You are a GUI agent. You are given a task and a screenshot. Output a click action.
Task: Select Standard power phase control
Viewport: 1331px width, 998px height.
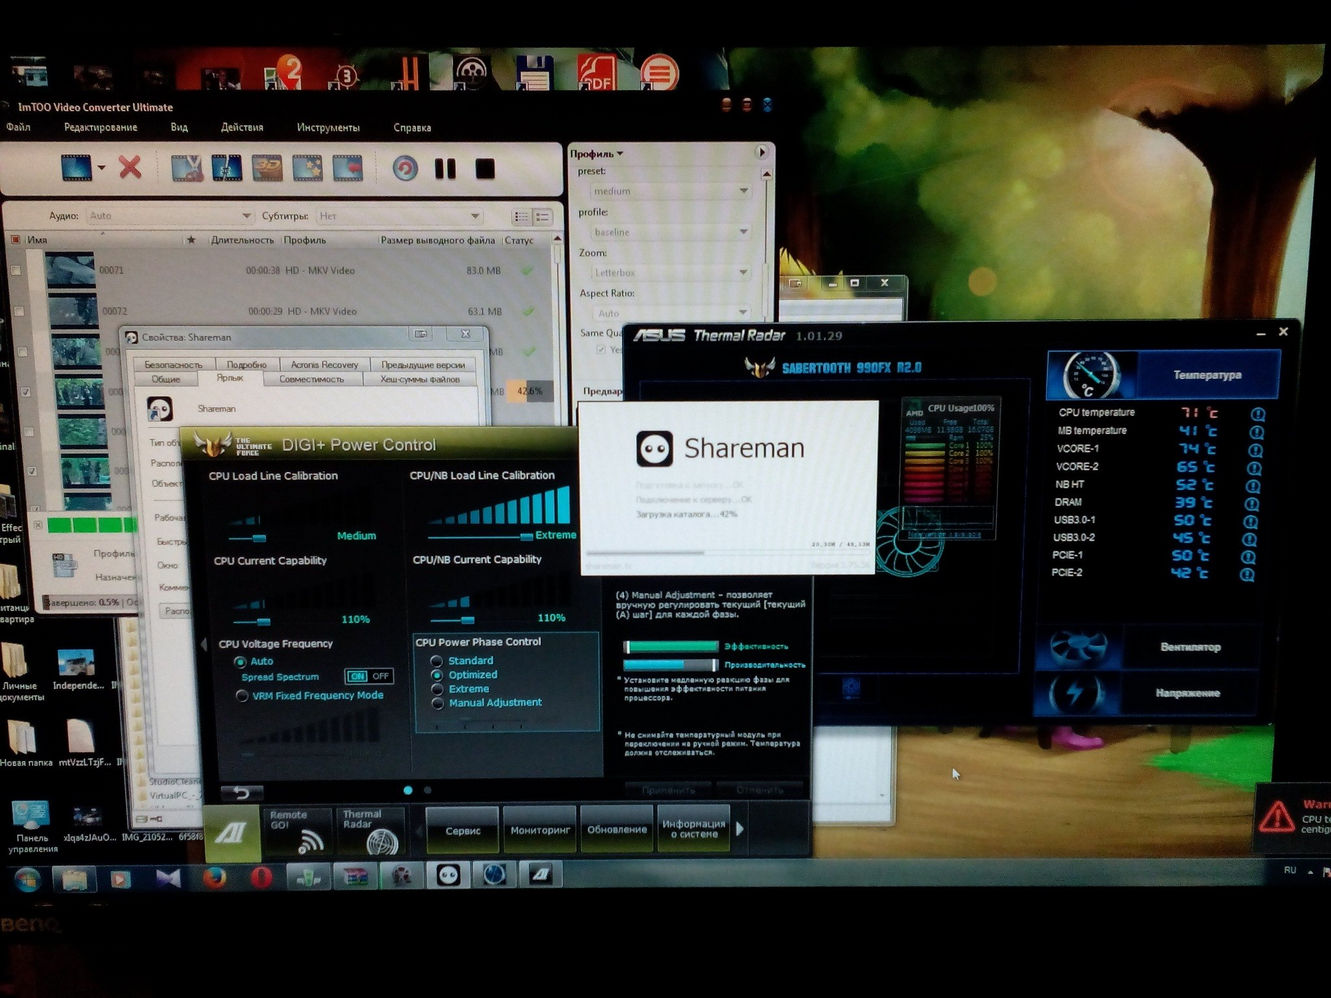tap(436, 661)
